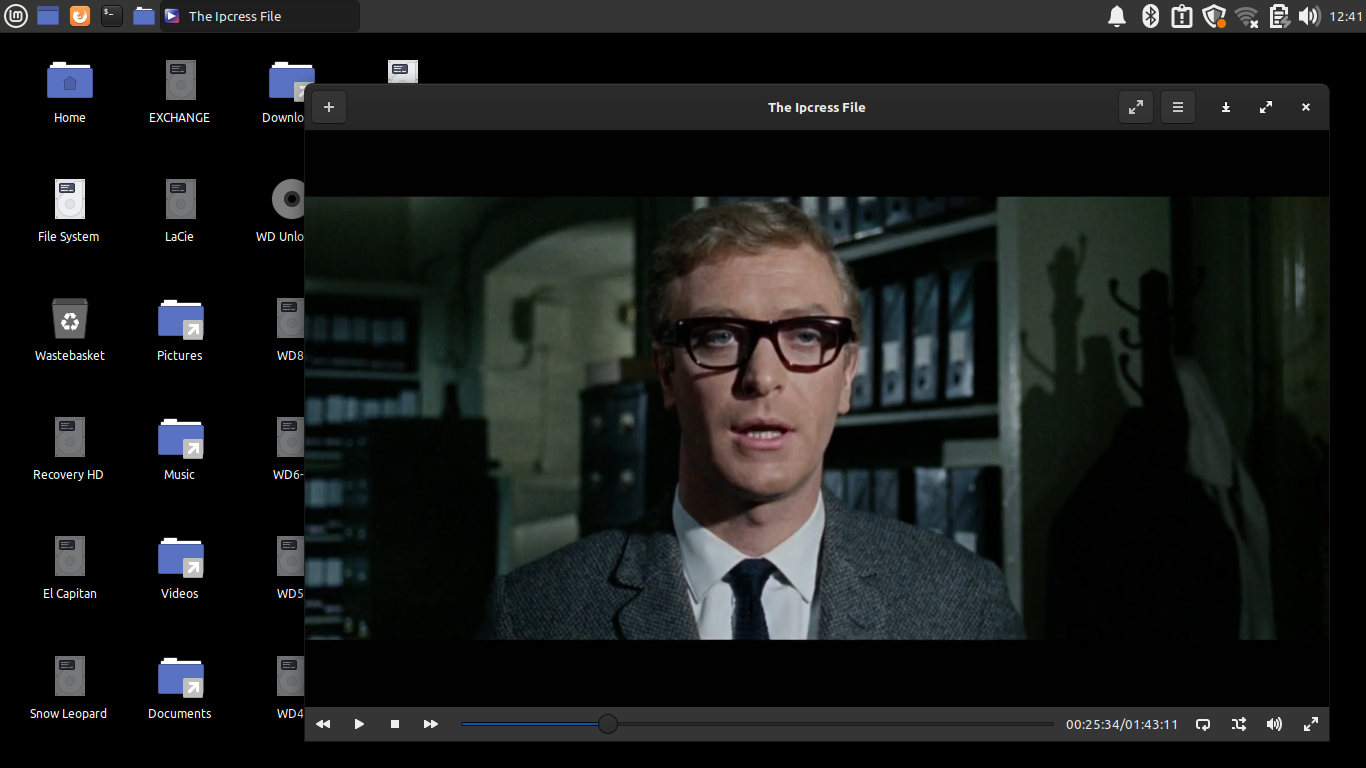Minimize the Ipcress File window
This screenshot has width=1366, height=768.
click(x=1226, y=107)
